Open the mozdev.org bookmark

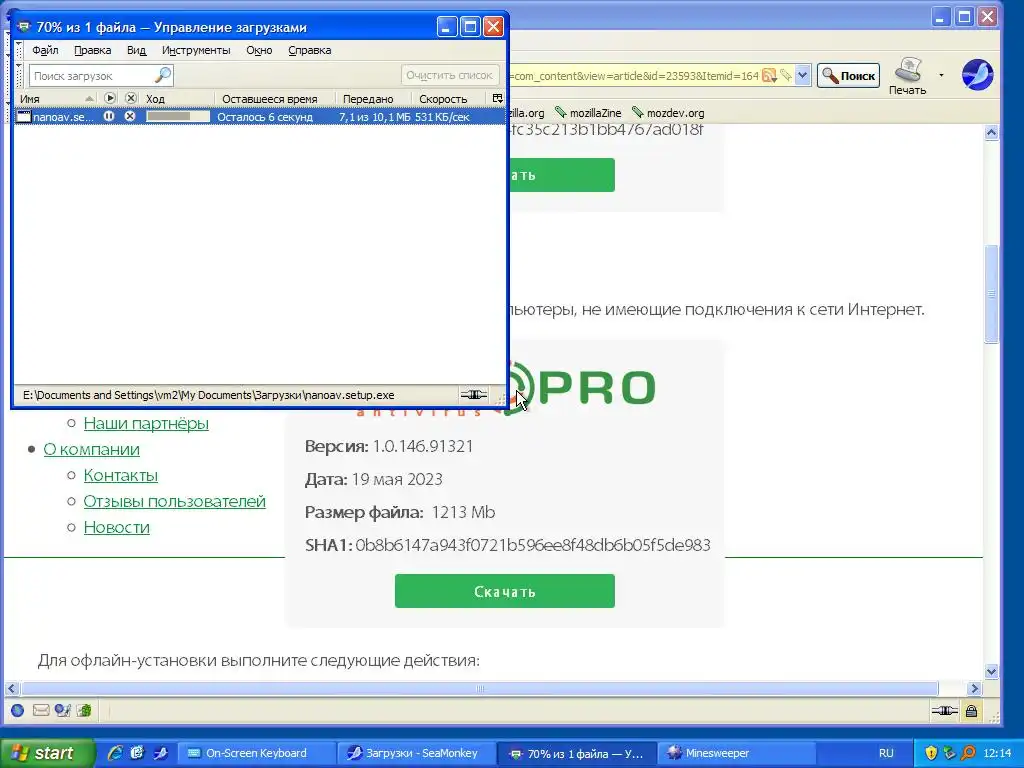pos(668,113)
